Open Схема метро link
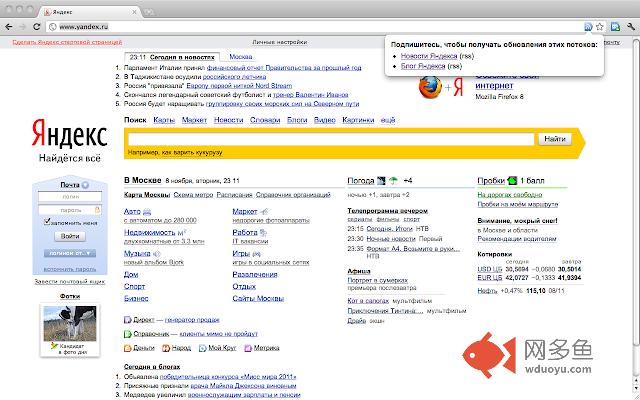The width and height of the screenshot is (640, 400). coord(193,195)
